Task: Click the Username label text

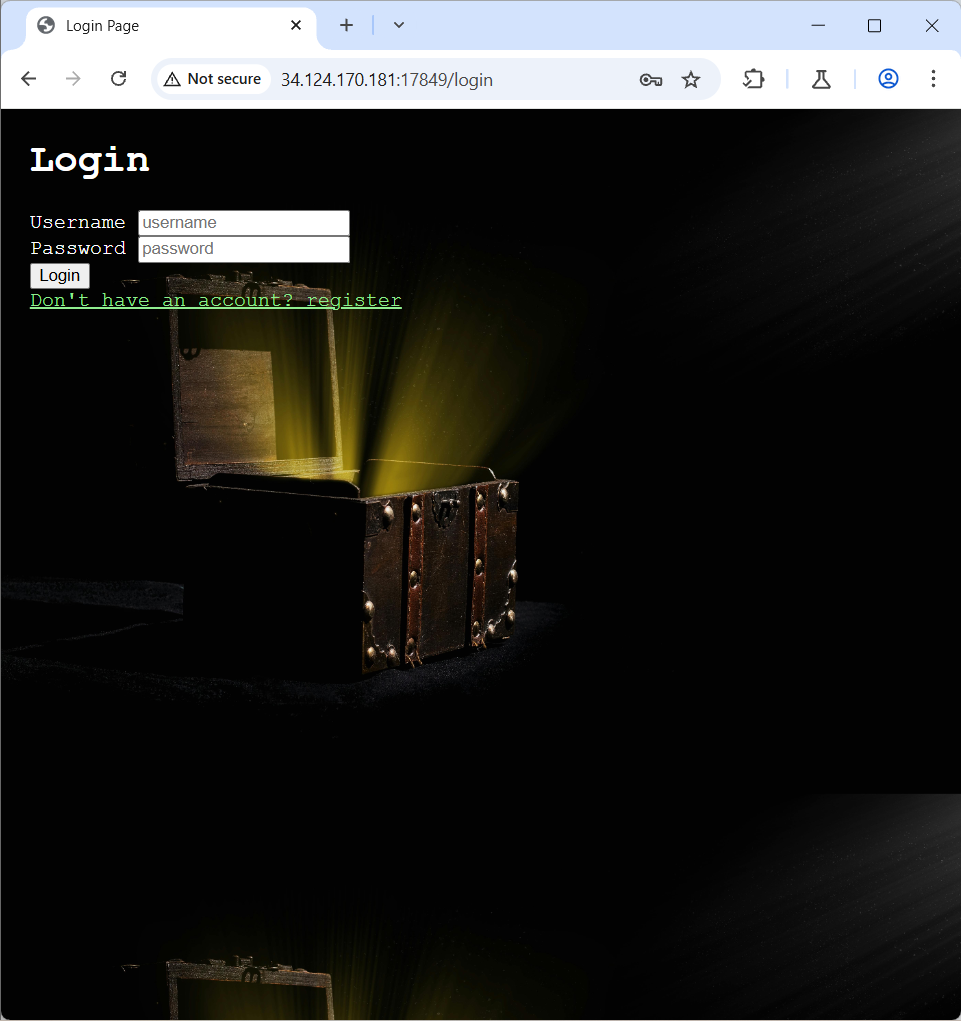Action: click(77, 223)
